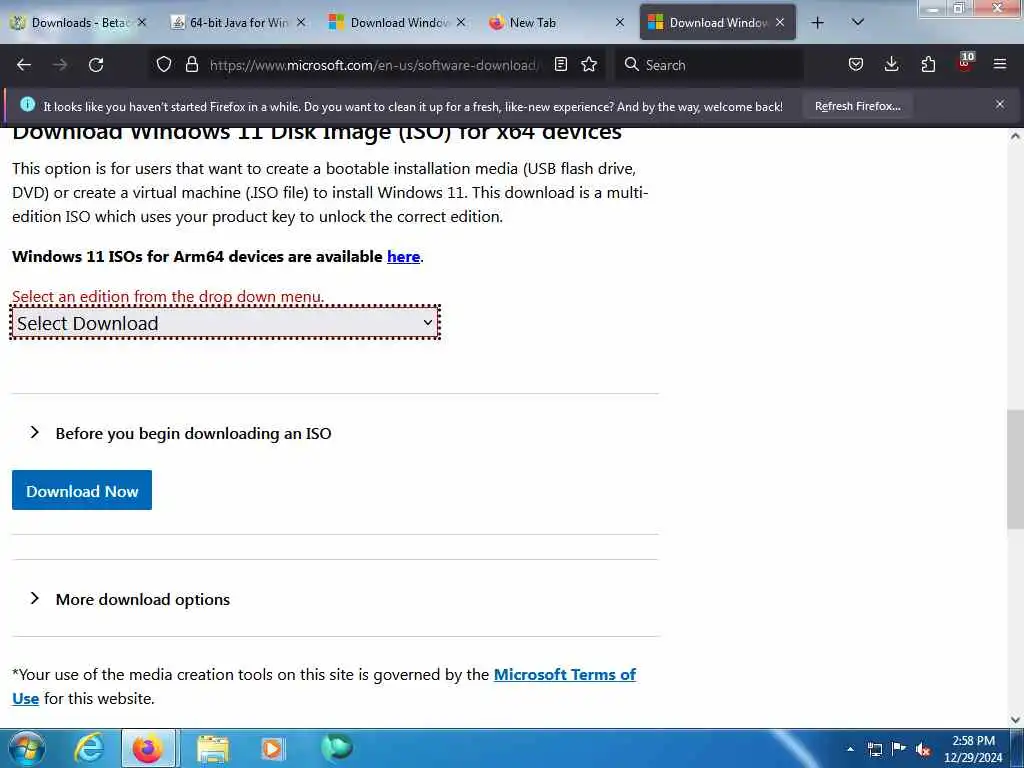Open the Save to Pocket icon
Image resolution: width=1024 pixels, height=768 pixels.
click(856, 64)
